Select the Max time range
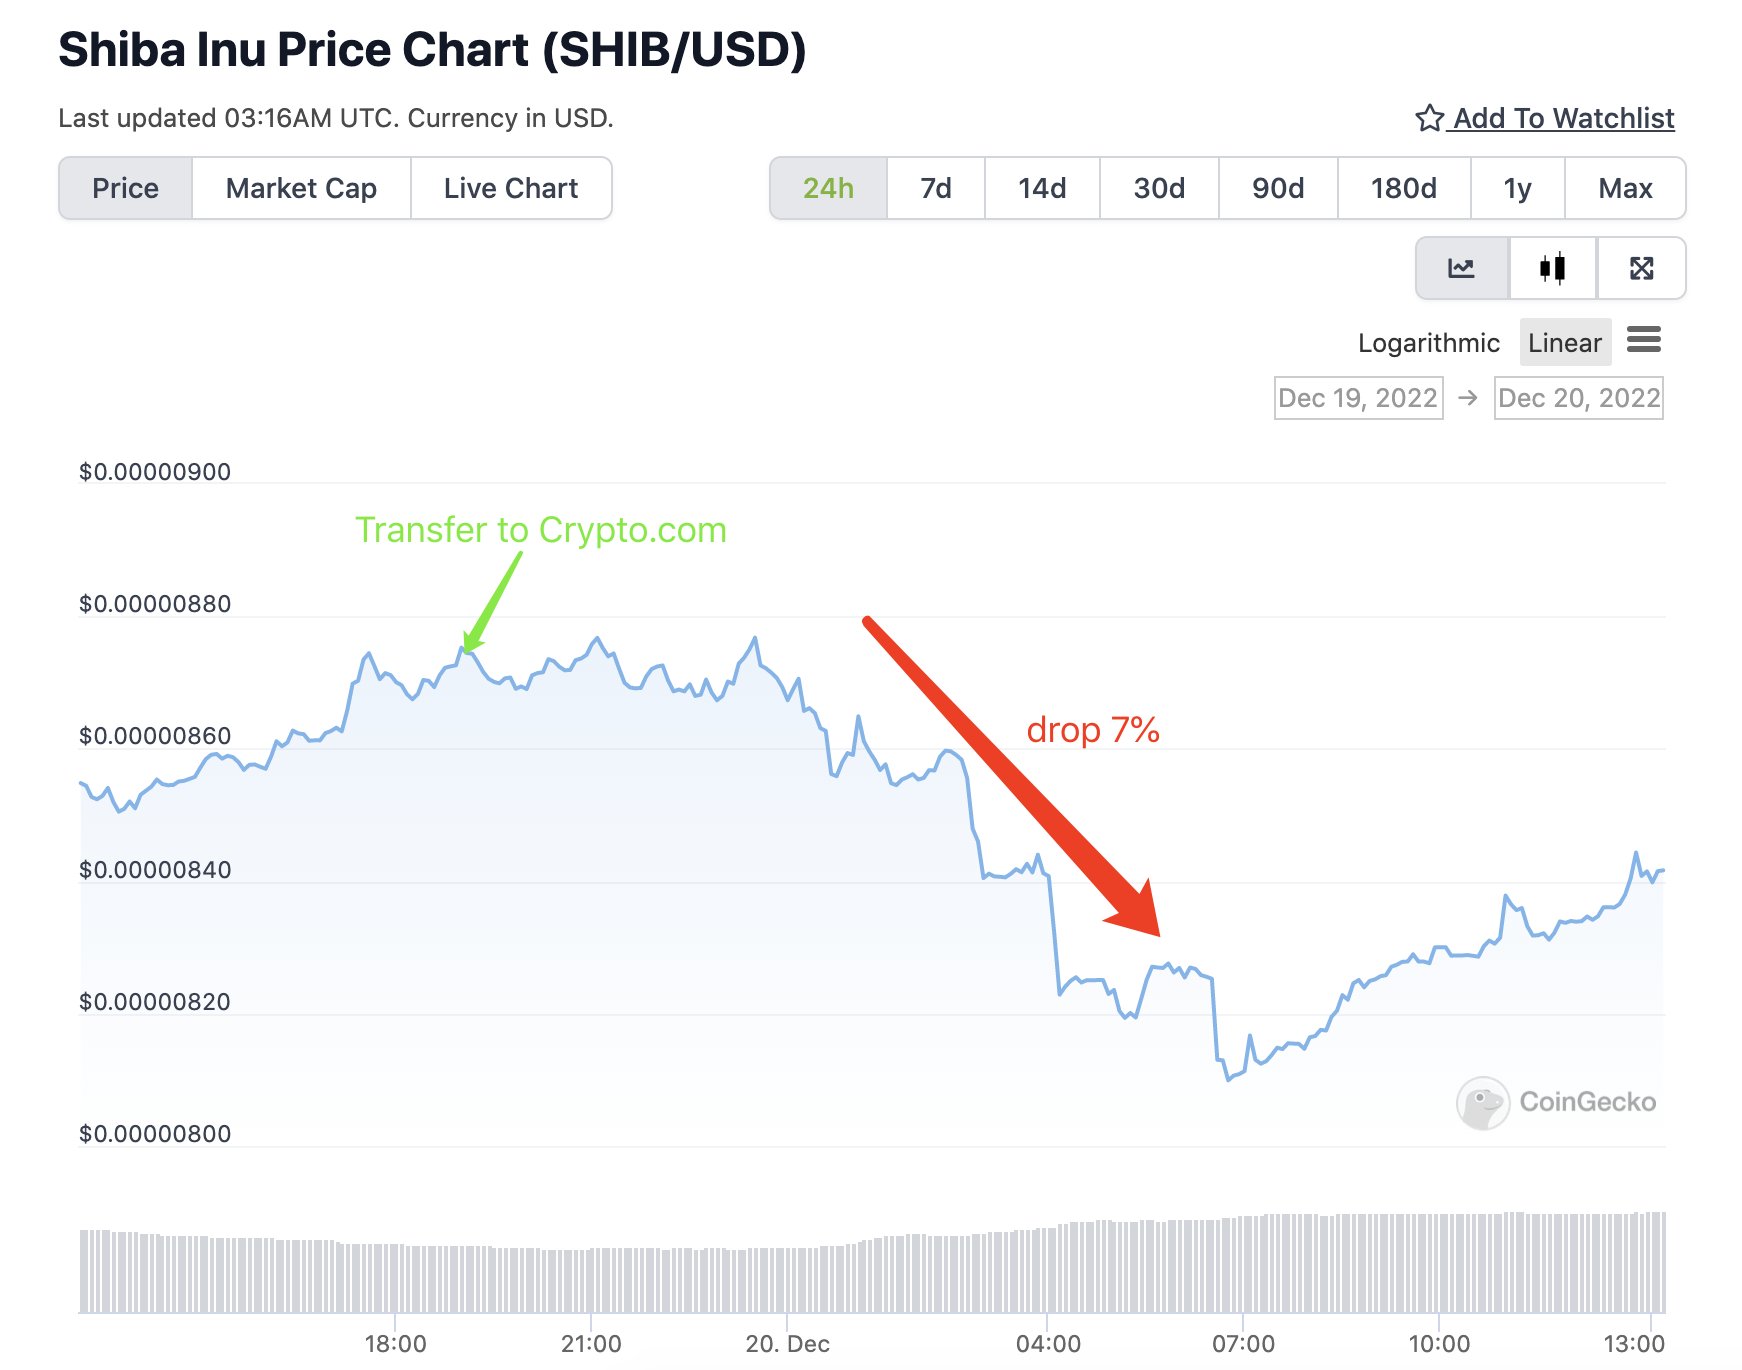 tap(1625, 187)
